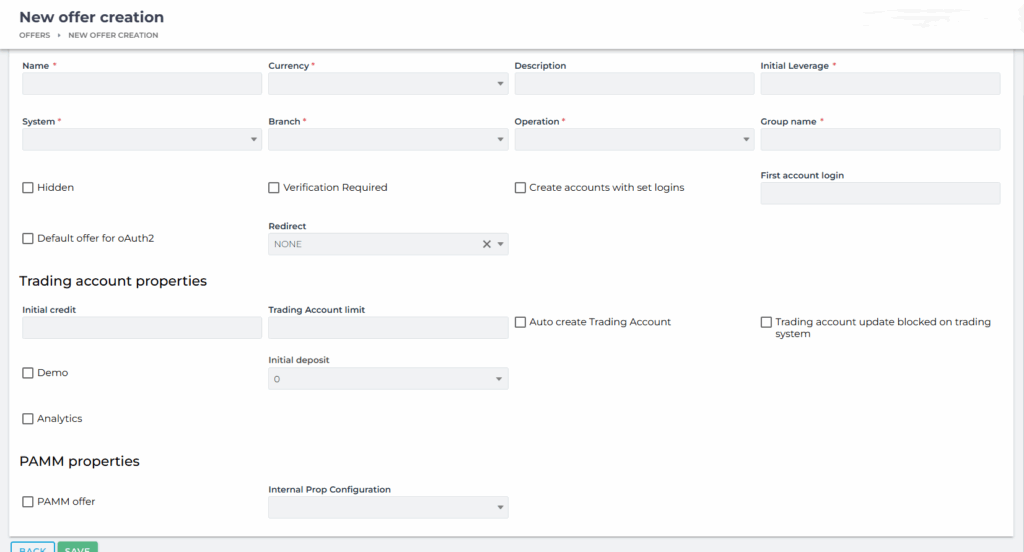Enable the Verification Required checkbox
This screenshot has height=552, width=1024.
click(274, 188)
